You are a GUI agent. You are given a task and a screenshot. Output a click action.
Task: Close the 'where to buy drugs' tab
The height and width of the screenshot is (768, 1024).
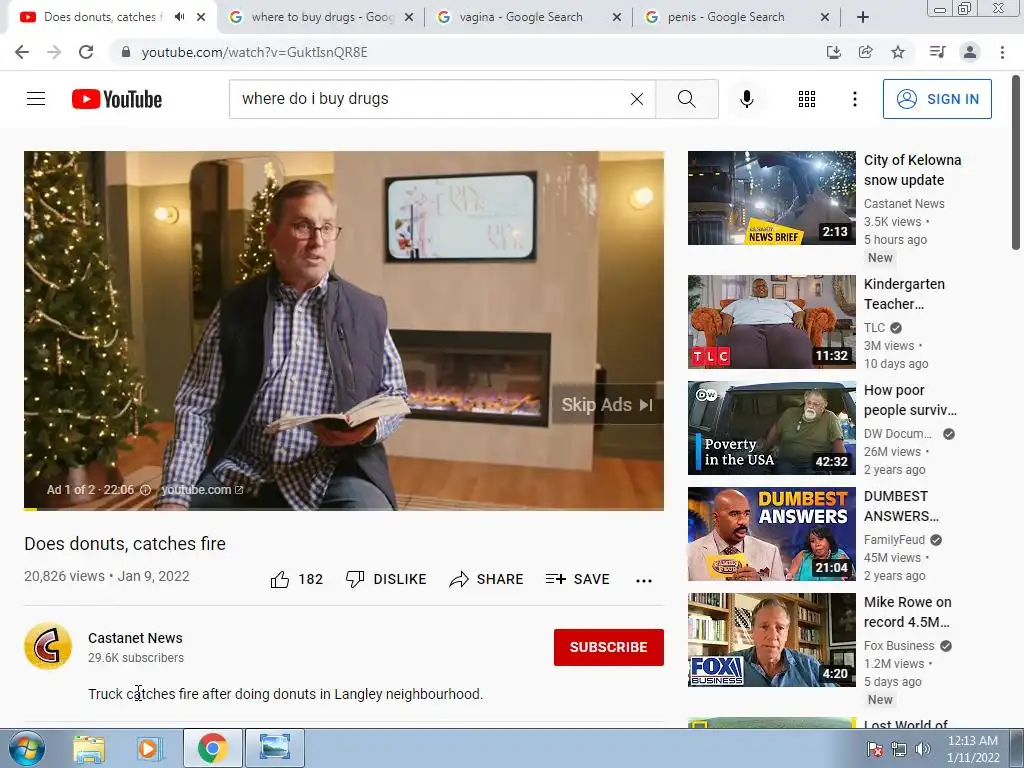[x=409, y=17]
